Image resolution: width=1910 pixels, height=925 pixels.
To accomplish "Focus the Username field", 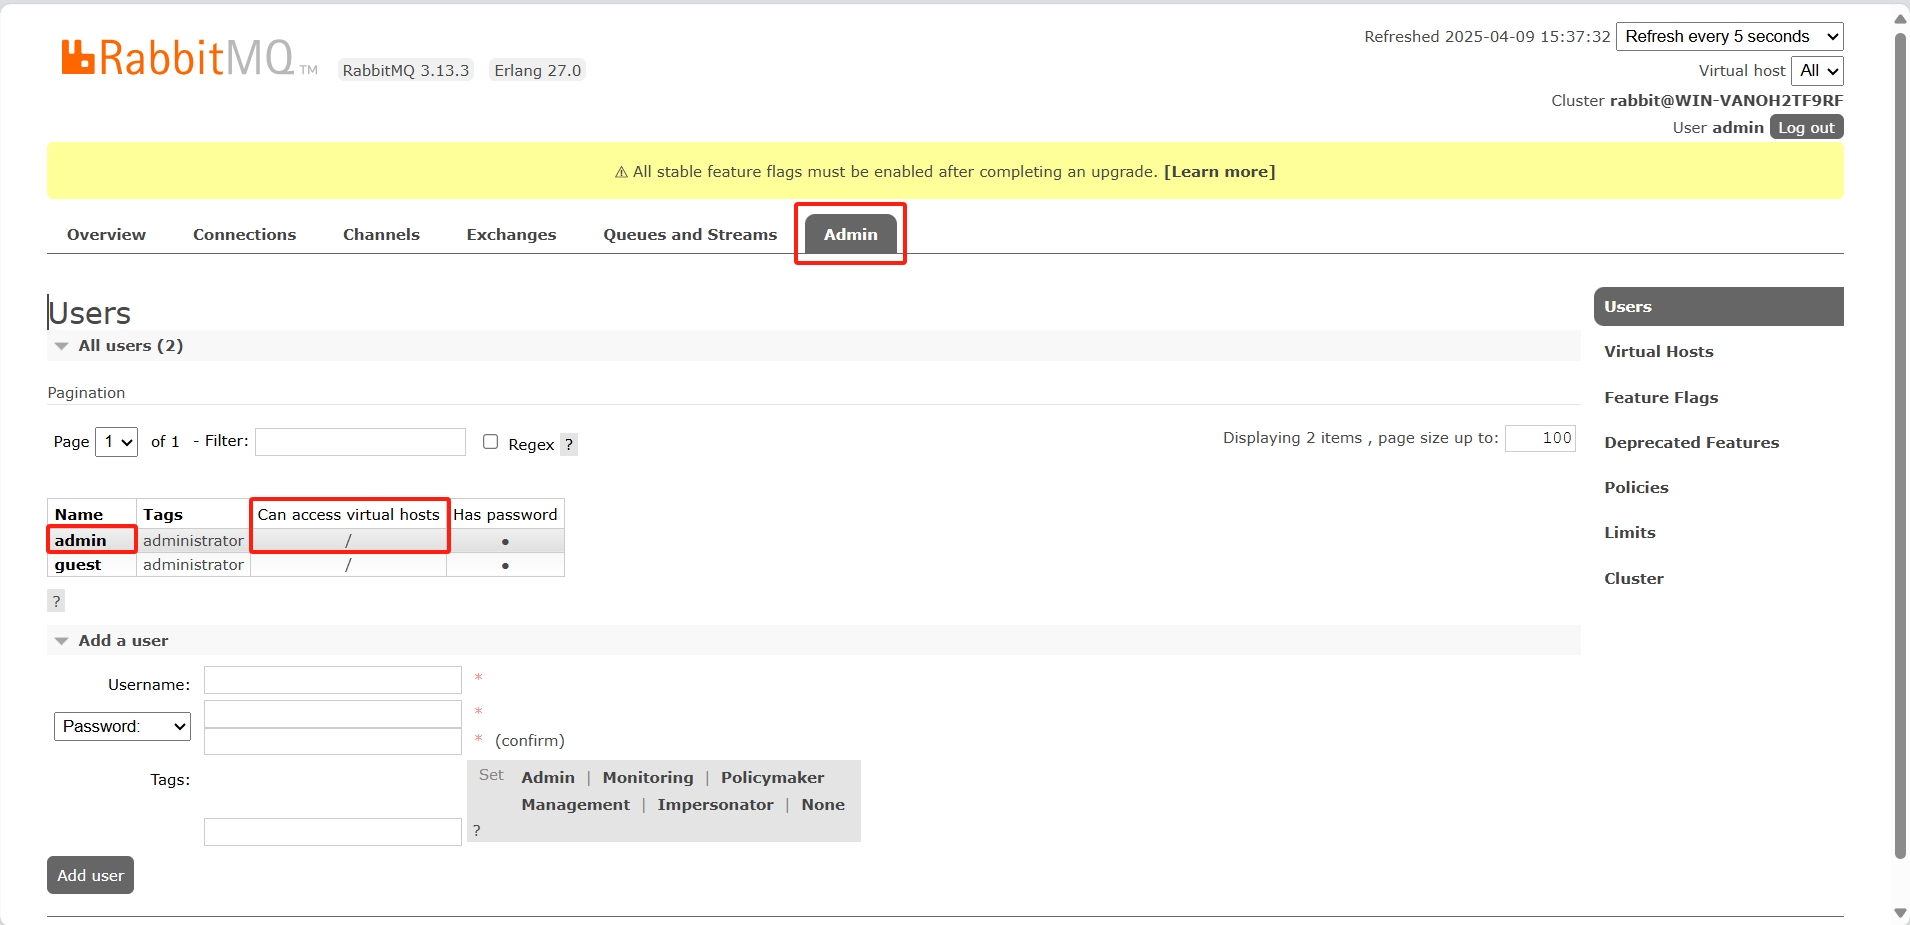I will (332, 680).
